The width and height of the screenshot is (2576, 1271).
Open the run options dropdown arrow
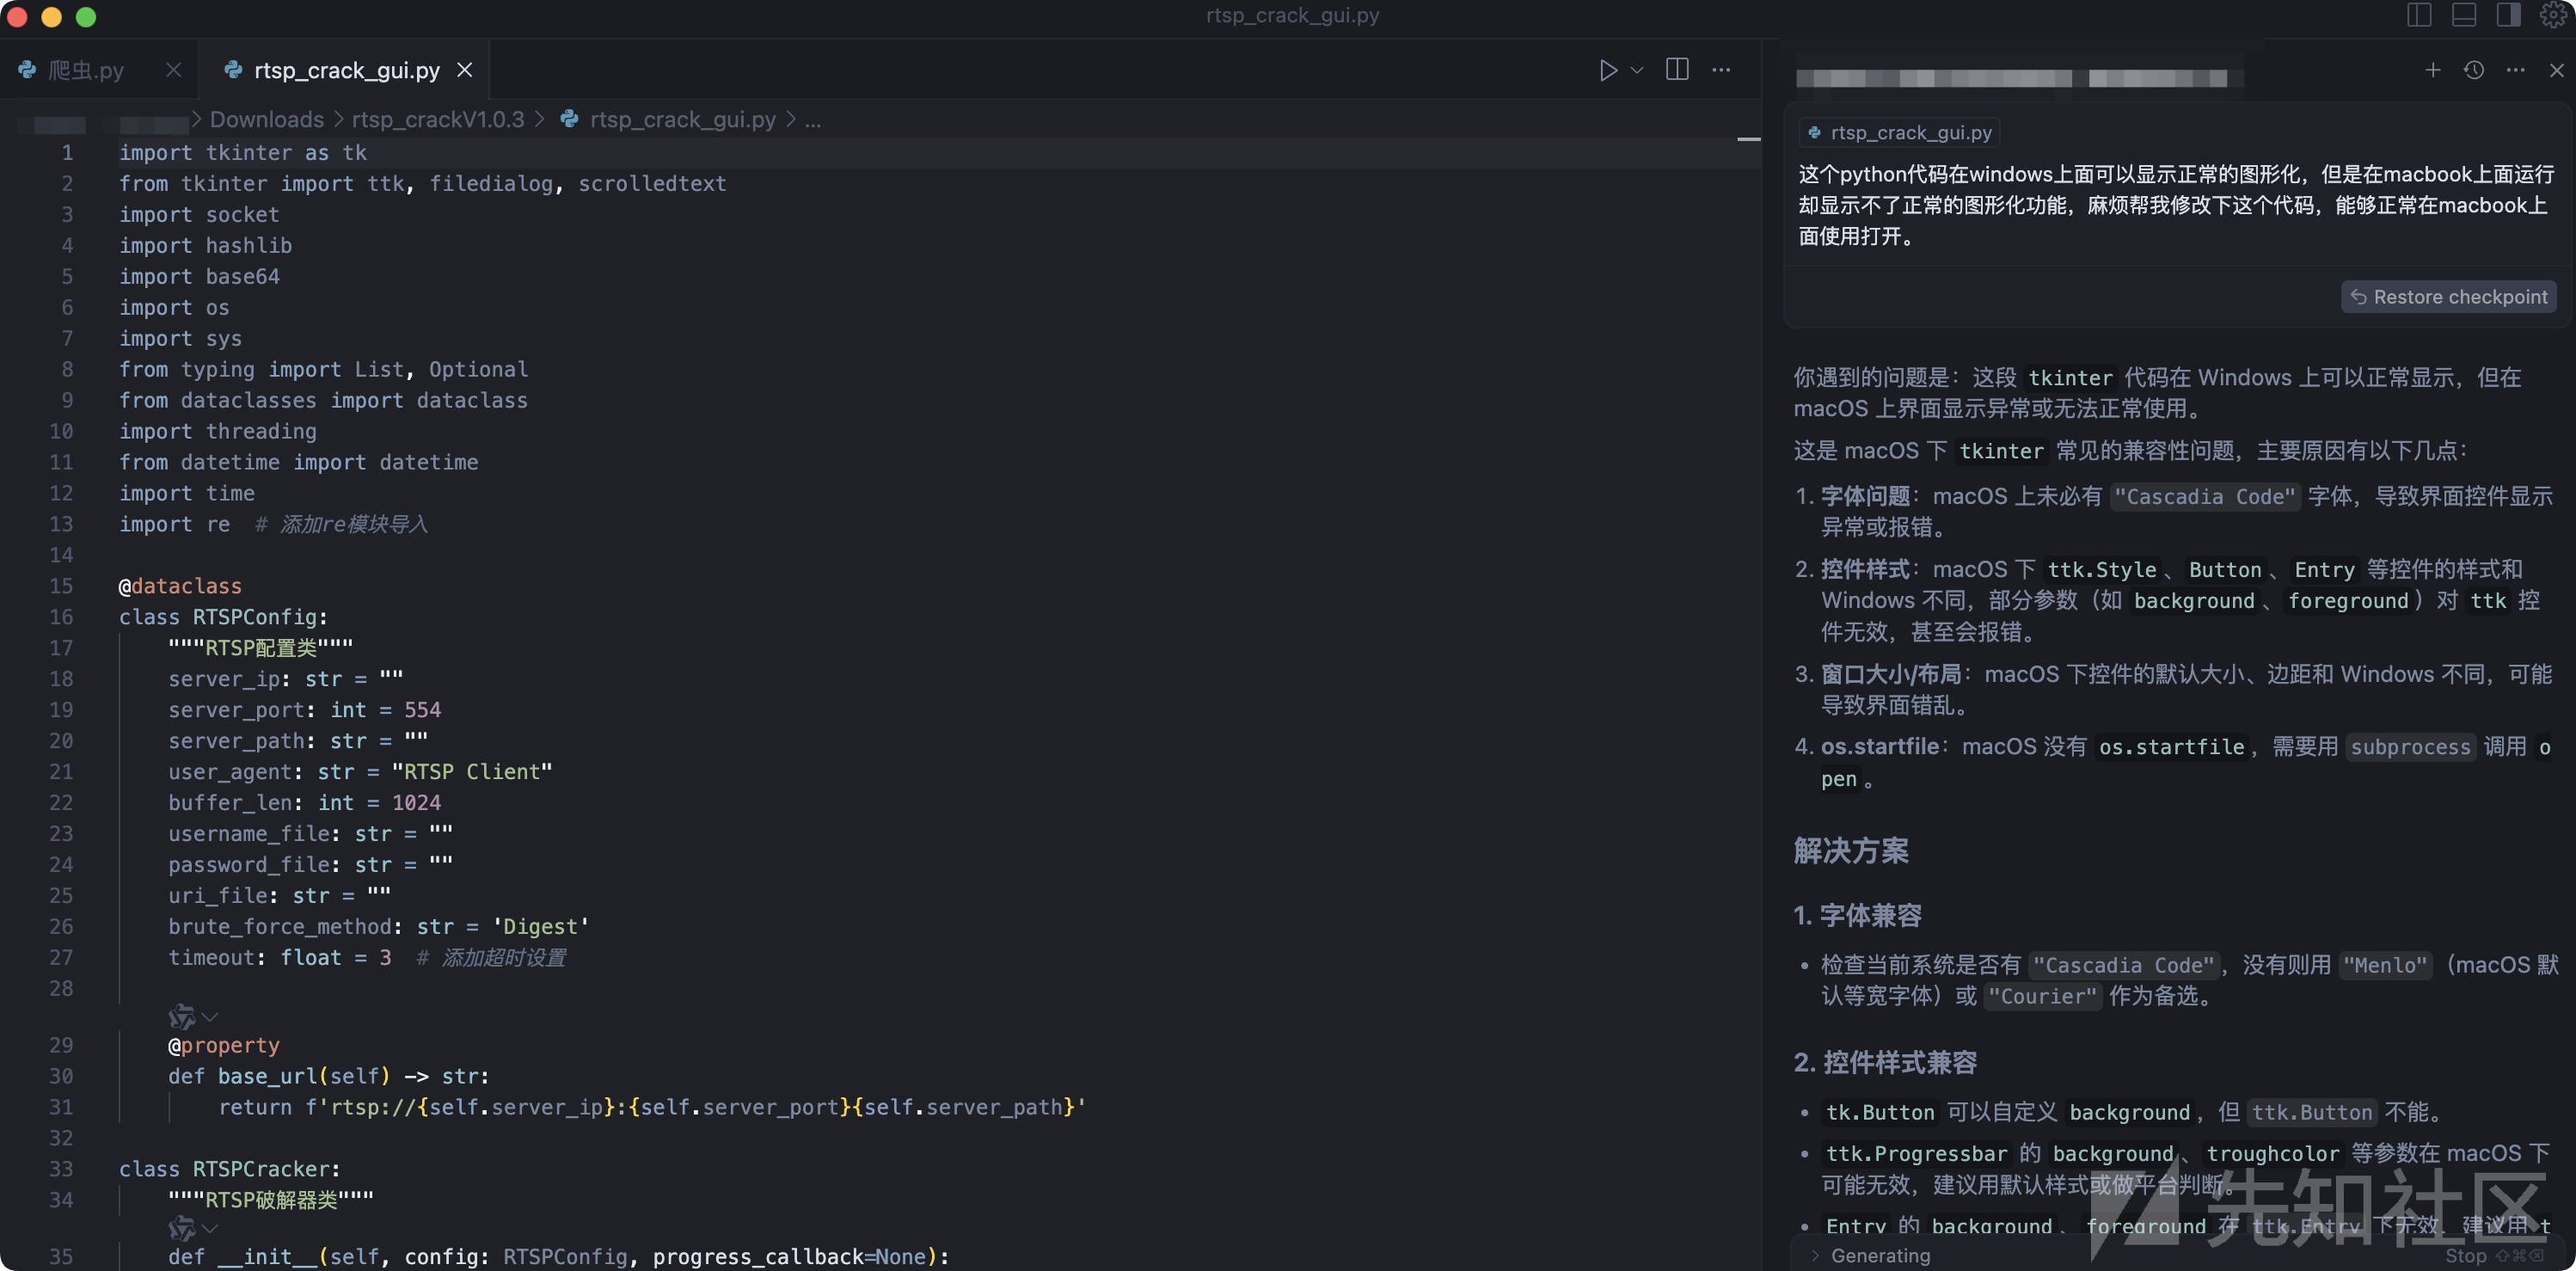tap(1637, 70)
